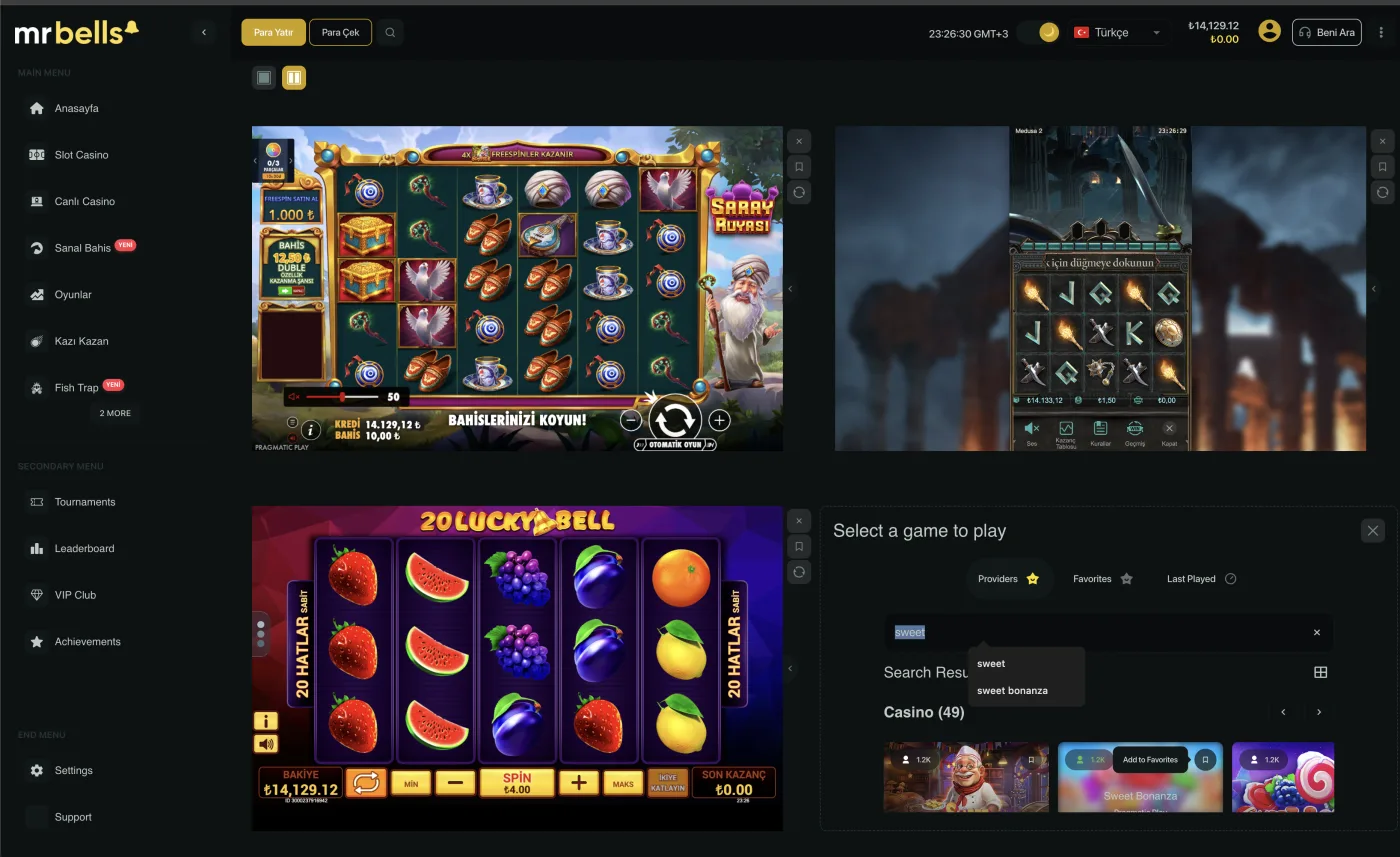Viewport: 1400px width, 857px height.
Task: Click the search magnifier next to Para Çek
Action: click(x=390, y=32)
